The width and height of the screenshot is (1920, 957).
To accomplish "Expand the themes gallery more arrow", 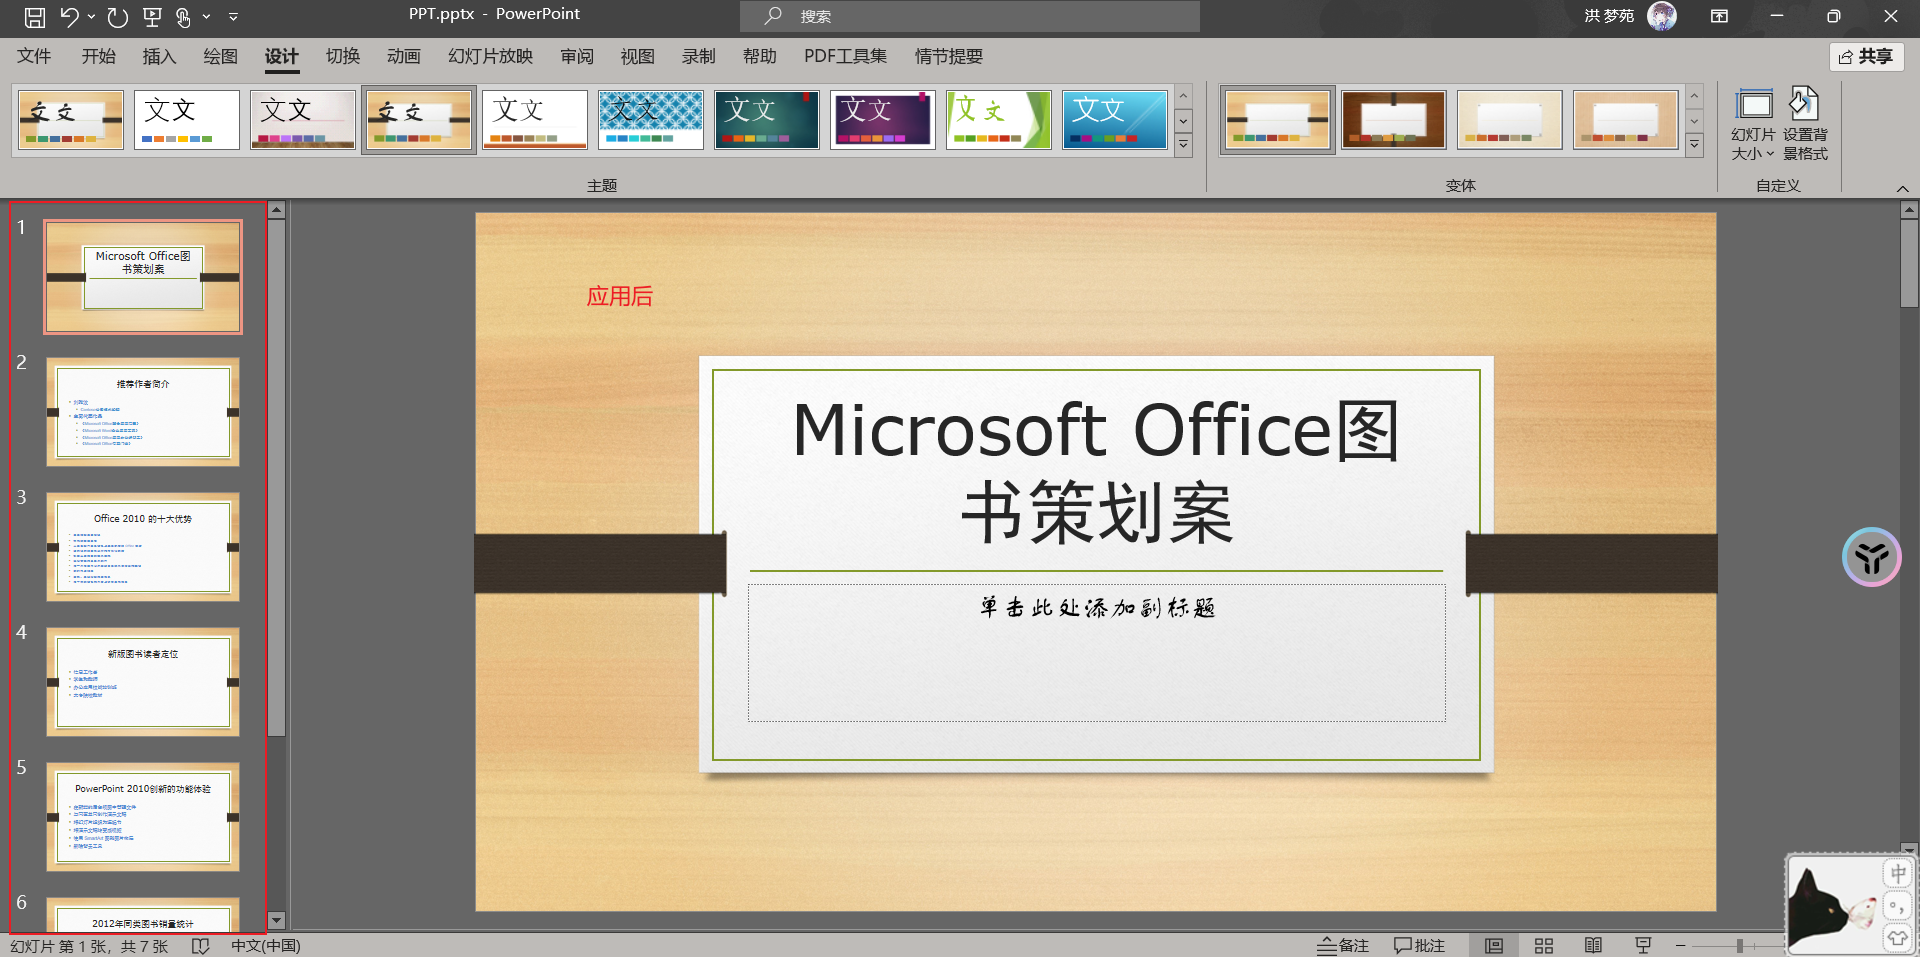I will click(x=1183, y=145).
